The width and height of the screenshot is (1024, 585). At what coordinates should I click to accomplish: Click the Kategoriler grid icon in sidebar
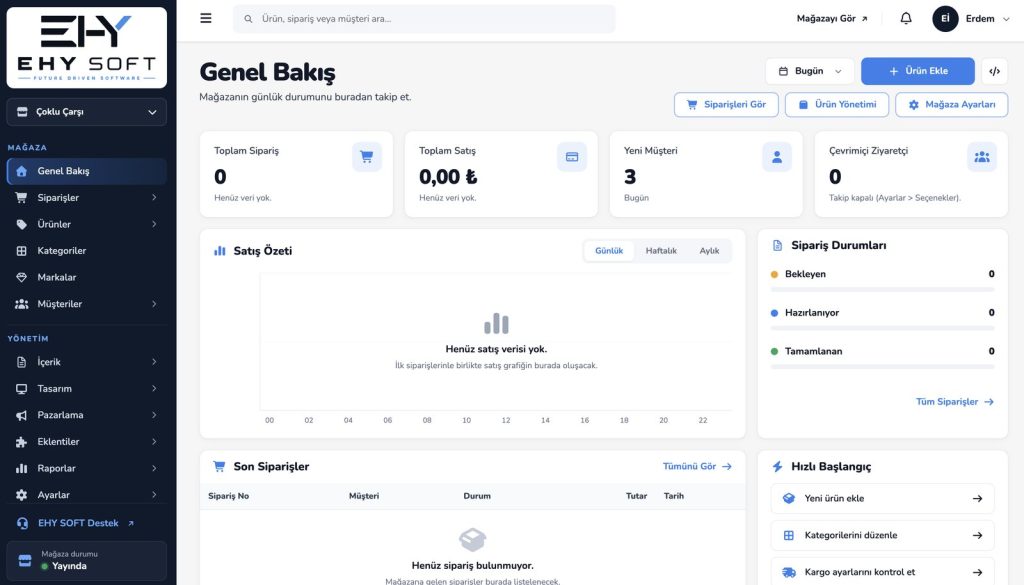click(22, 251)
